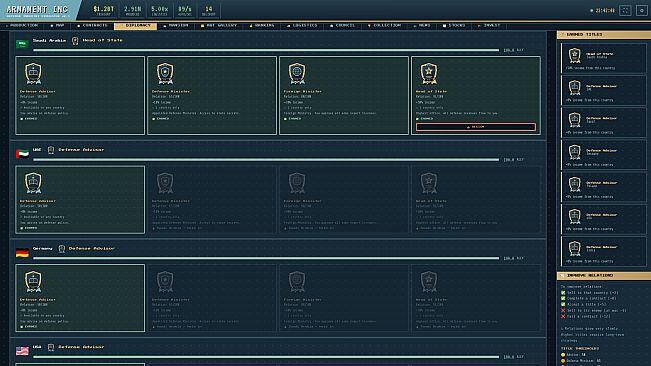Screen dimensions: 651x366
Task: Click 'Sell to that country' checkmark
Action: 563,293
